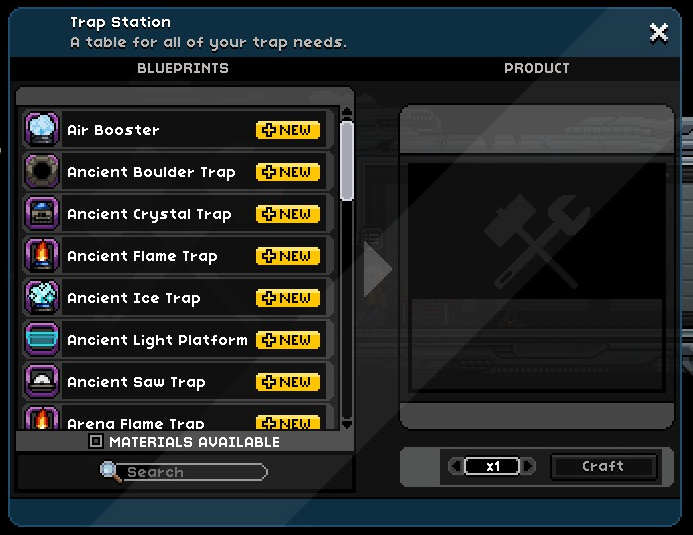Click the magnifying glass search icon
The image size is (693, 535).
110,471
